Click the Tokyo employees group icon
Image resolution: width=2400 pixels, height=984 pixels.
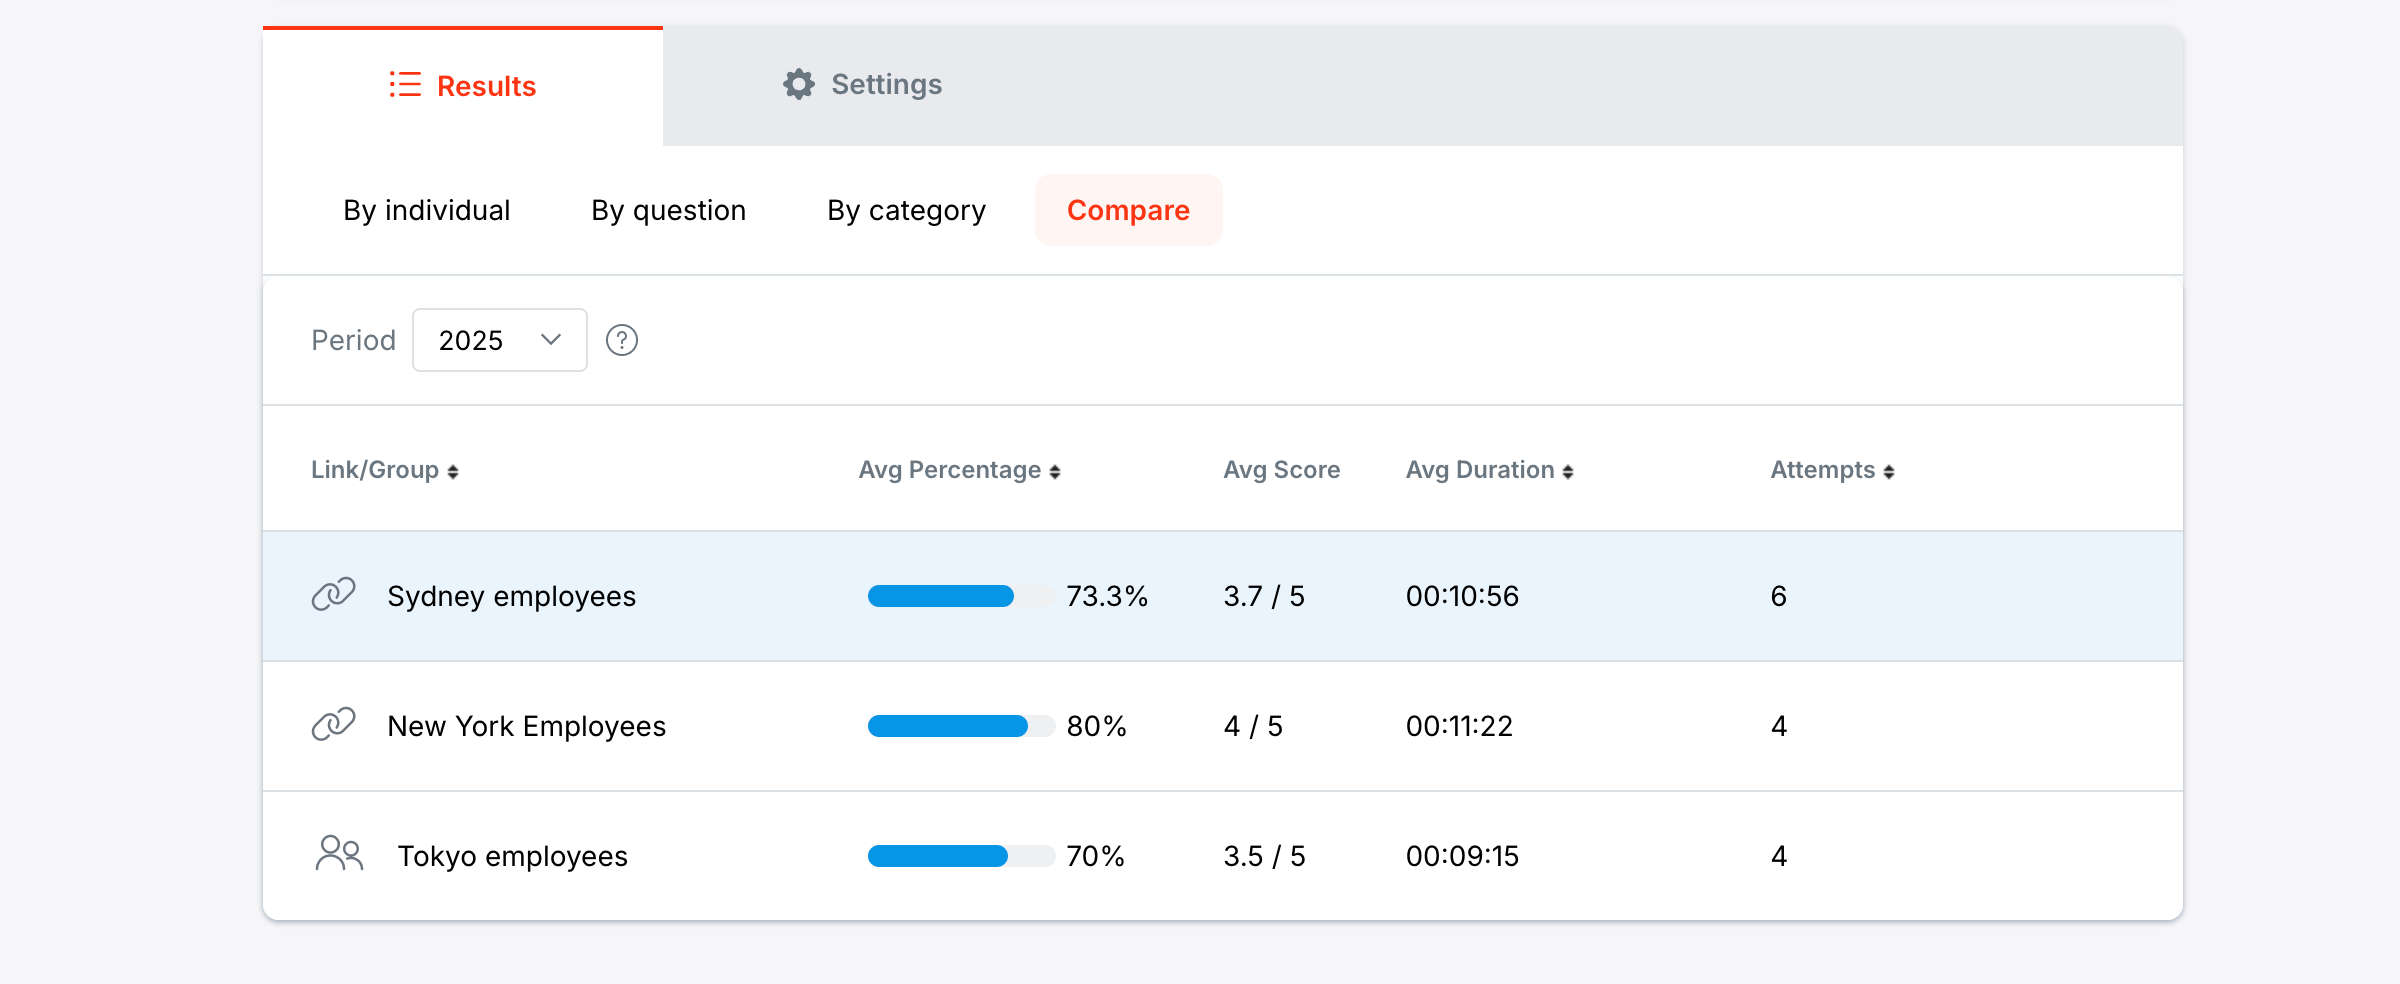[x=339, y=855]
